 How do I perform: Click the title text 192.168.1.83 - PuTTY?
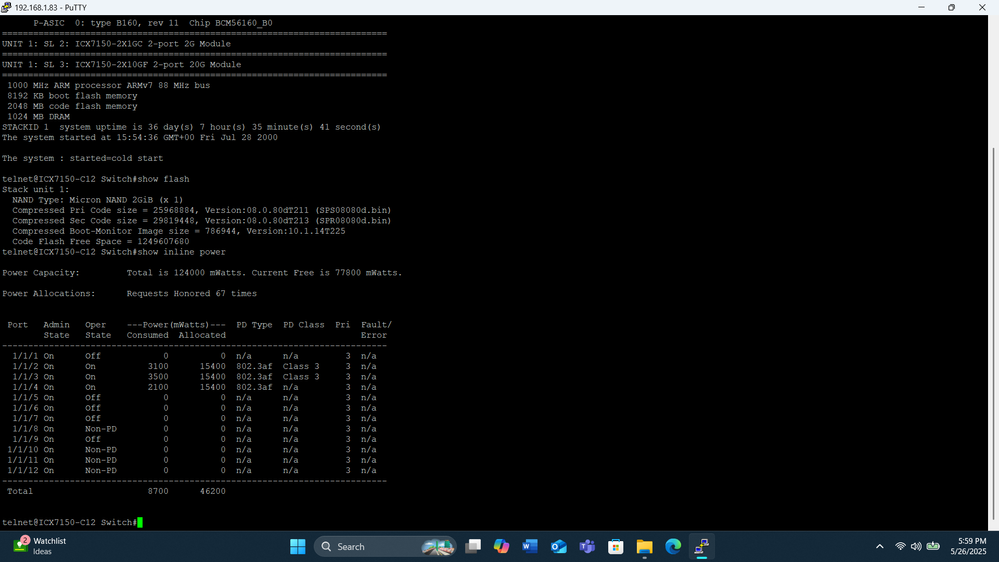tap(50, 8)
